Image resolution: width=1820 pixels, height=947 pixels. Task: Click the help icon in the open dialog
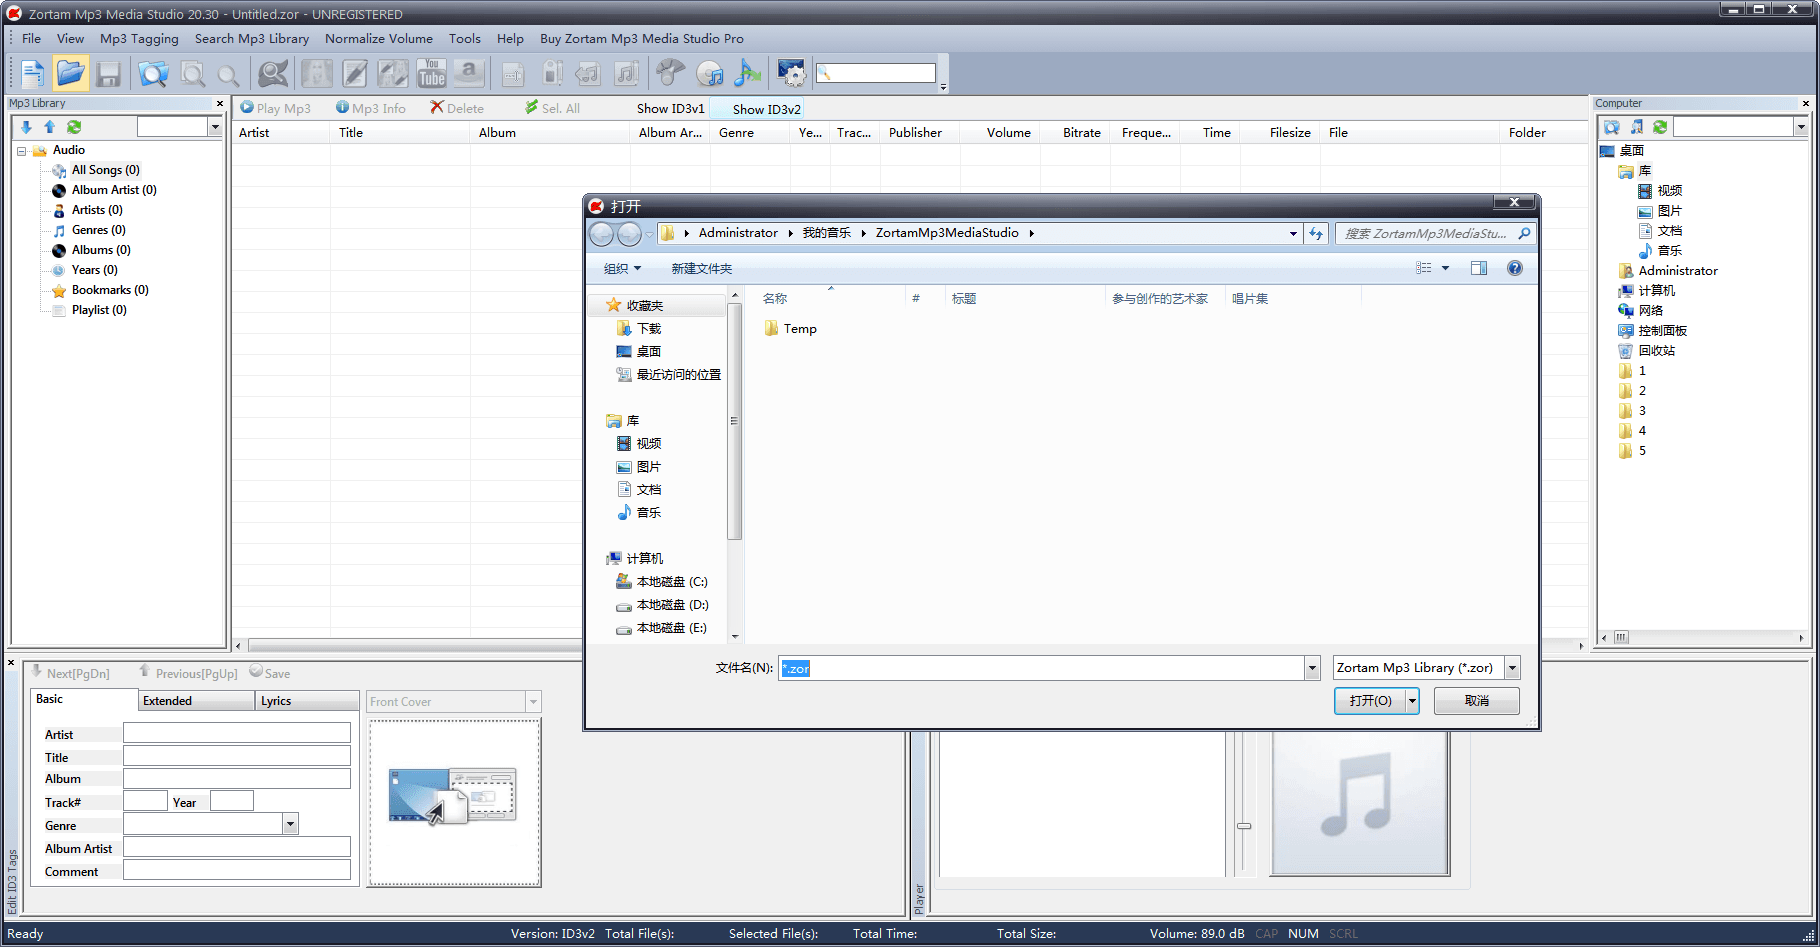(x=1515, y=268)
